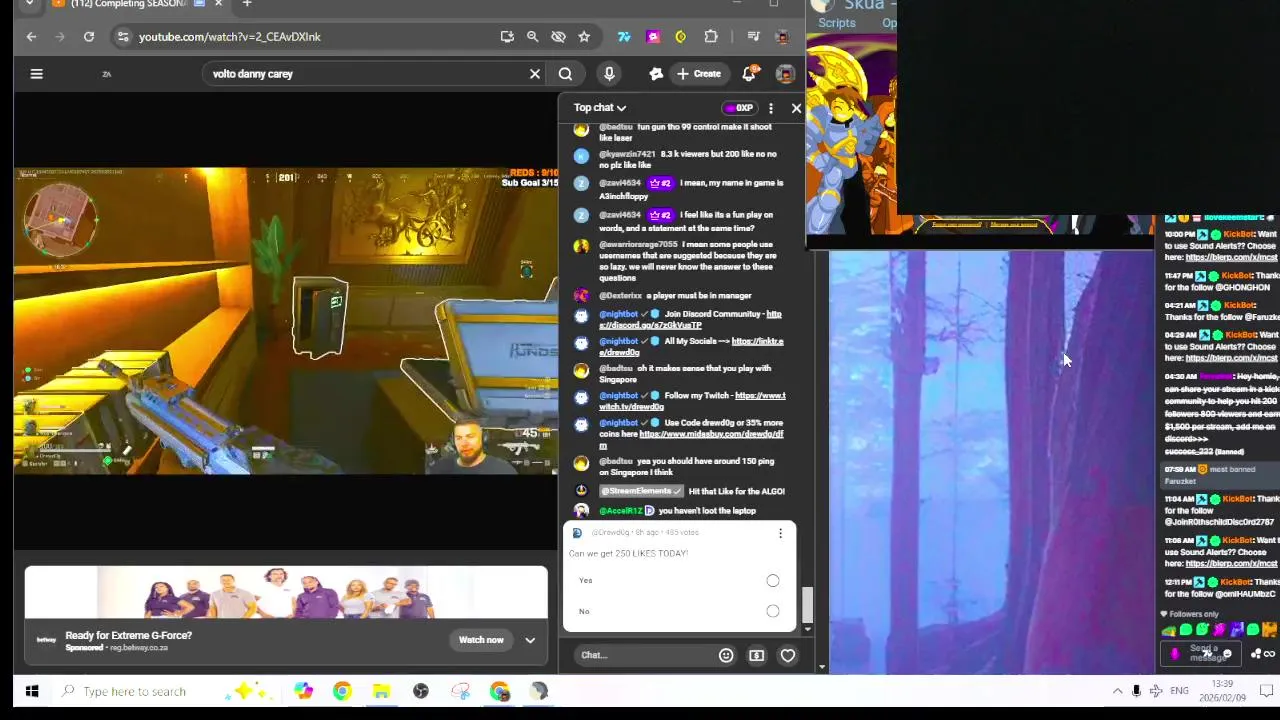Open the Twitch link in chat
The height and width of the screenshot is (720, 1280).
coord(692,401)
